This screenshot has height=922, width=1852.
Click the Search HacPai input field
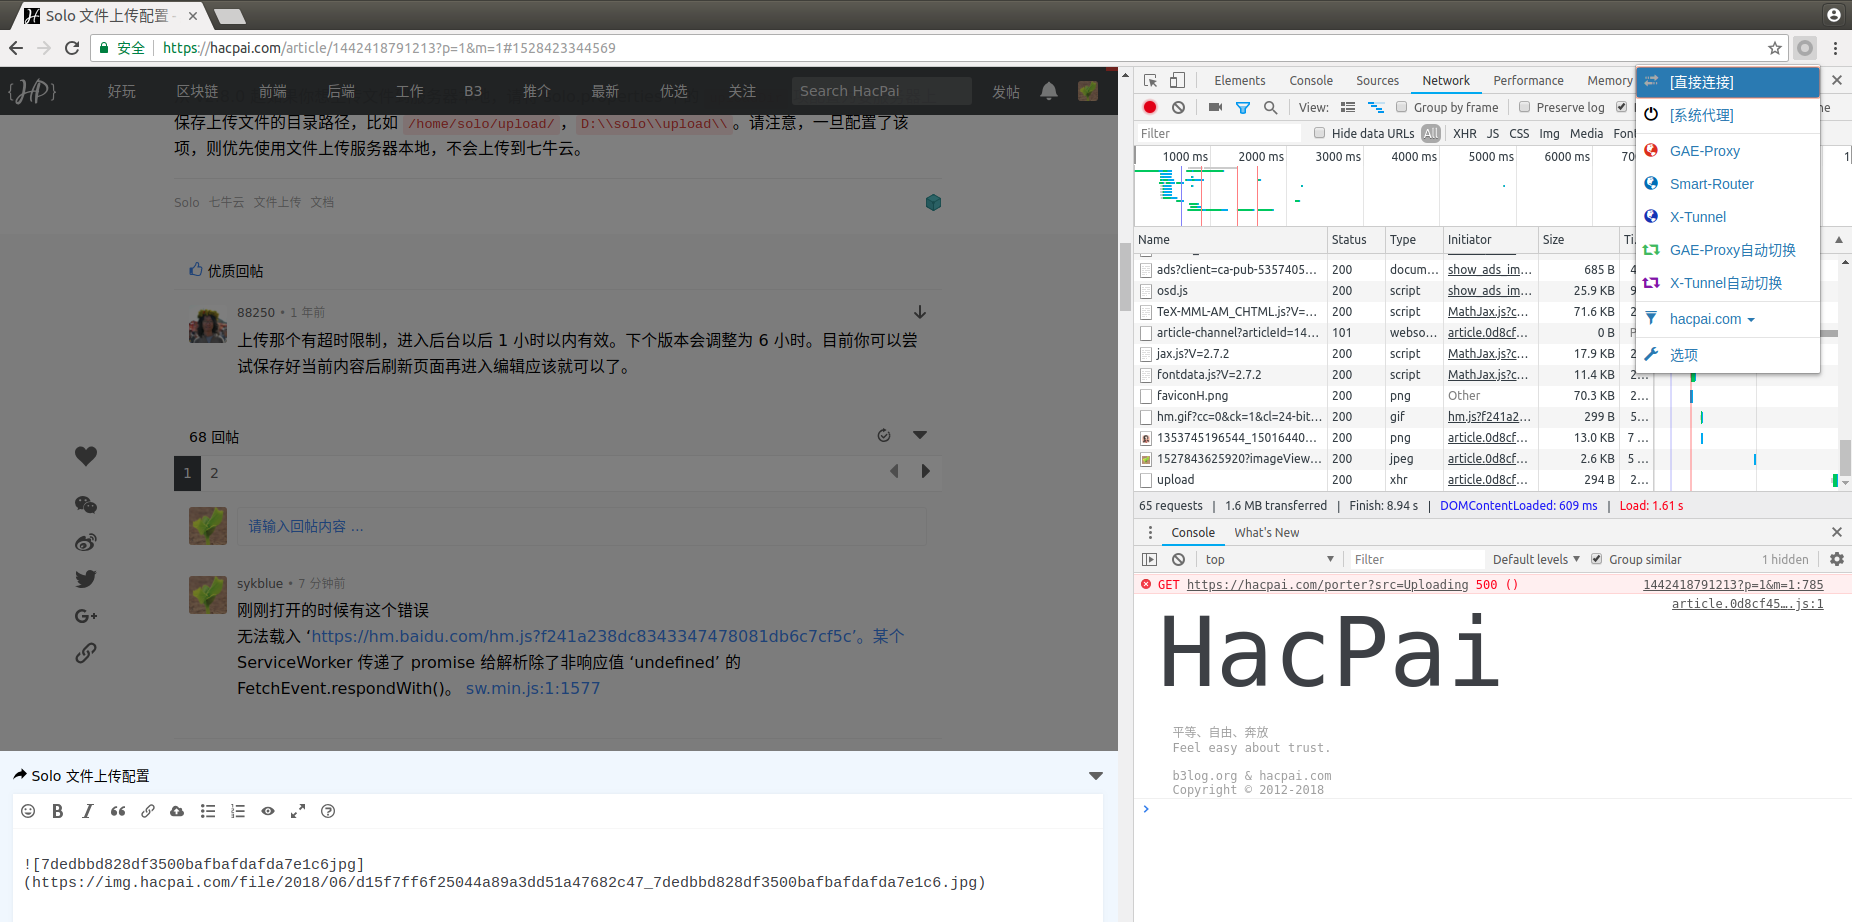[880, 91]
